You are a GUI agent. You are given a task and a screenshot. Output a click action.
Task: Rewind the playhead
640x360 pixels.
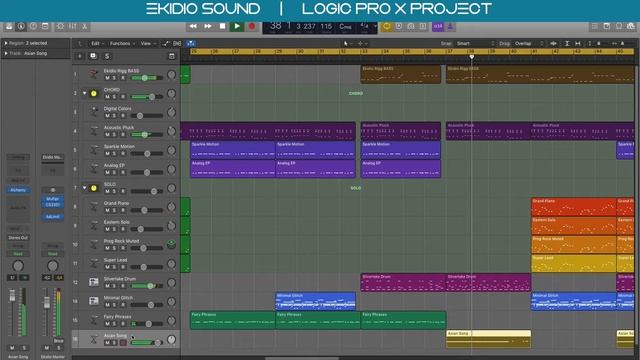tap(193, 26)
